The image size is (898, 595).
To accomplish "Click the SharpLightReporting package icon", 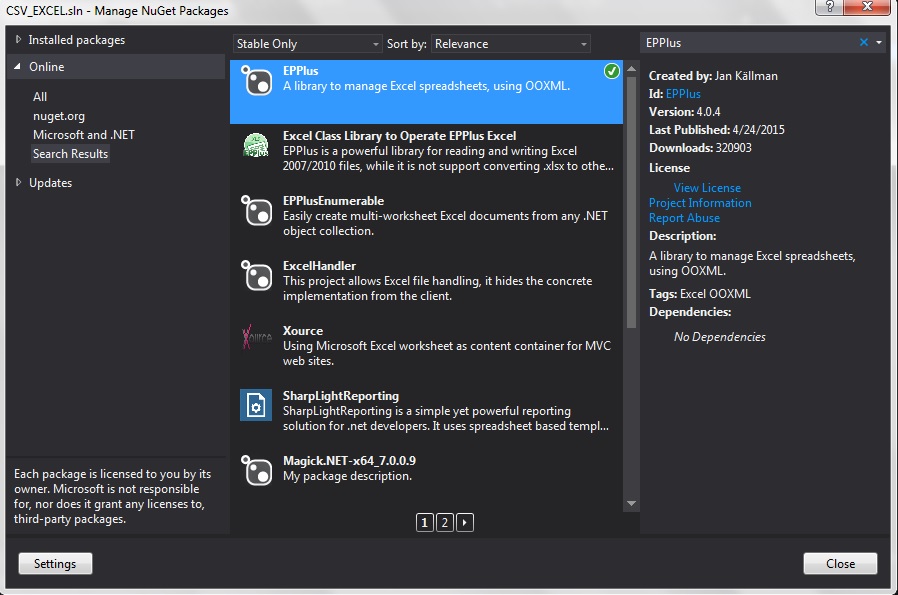I will pos(256,405).
